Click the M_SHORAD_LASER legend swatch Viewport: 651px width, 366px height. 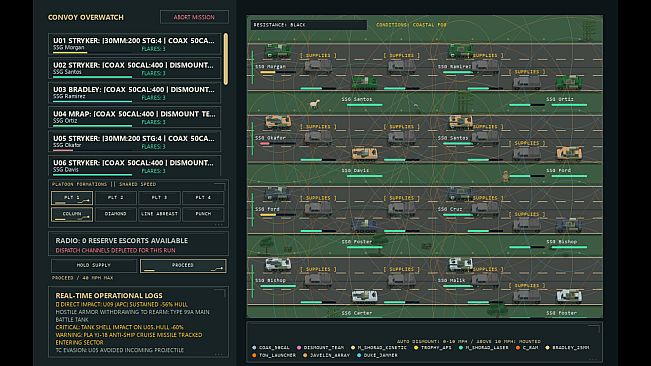coord(460,348)
